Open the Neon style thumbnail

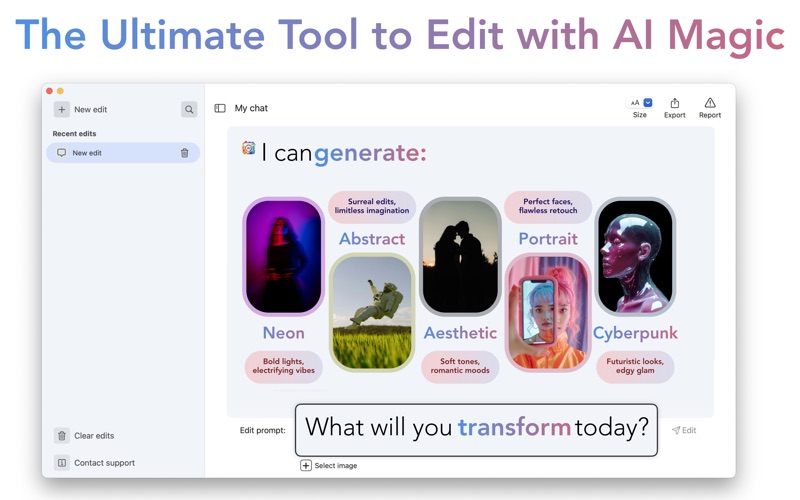(x=284, y=257)
